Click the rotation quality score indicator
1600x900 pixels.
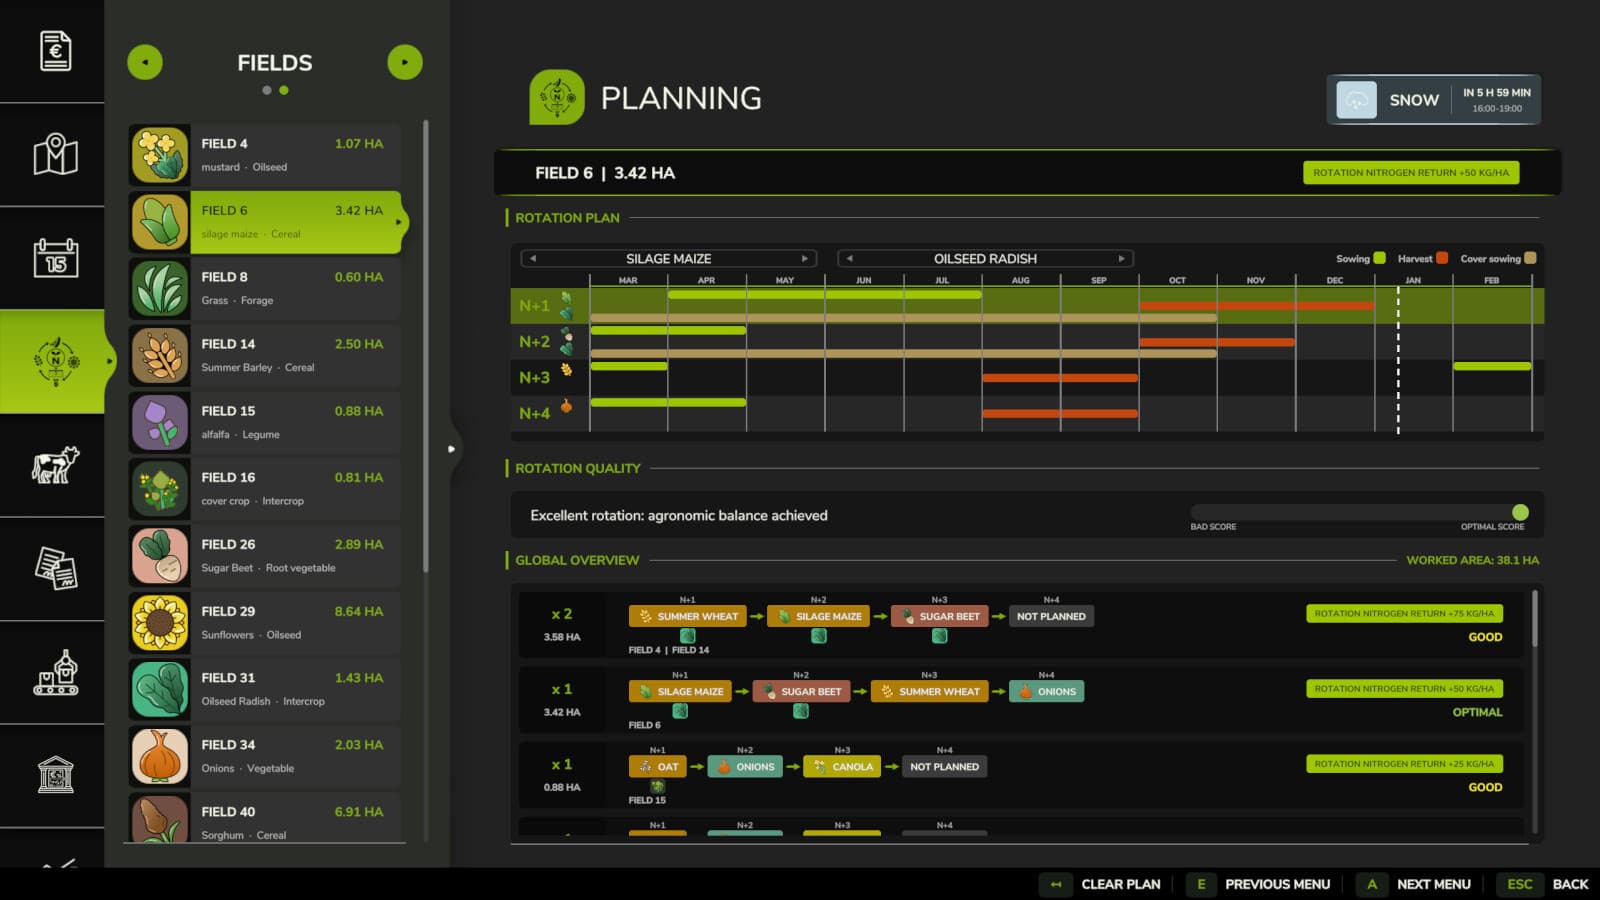tap(1520, 512)
